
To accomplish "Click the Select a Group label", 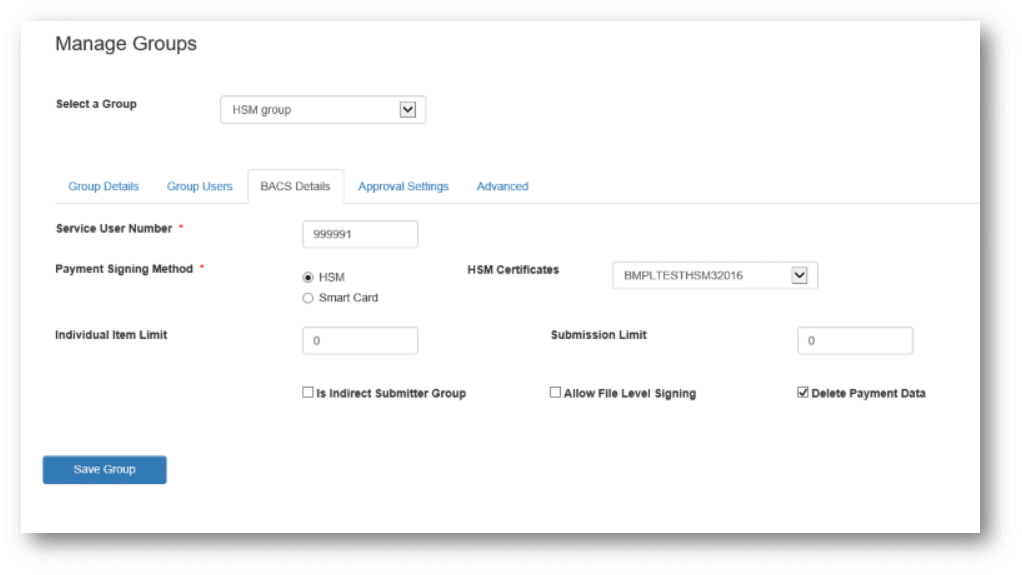I will click(96, 104).
